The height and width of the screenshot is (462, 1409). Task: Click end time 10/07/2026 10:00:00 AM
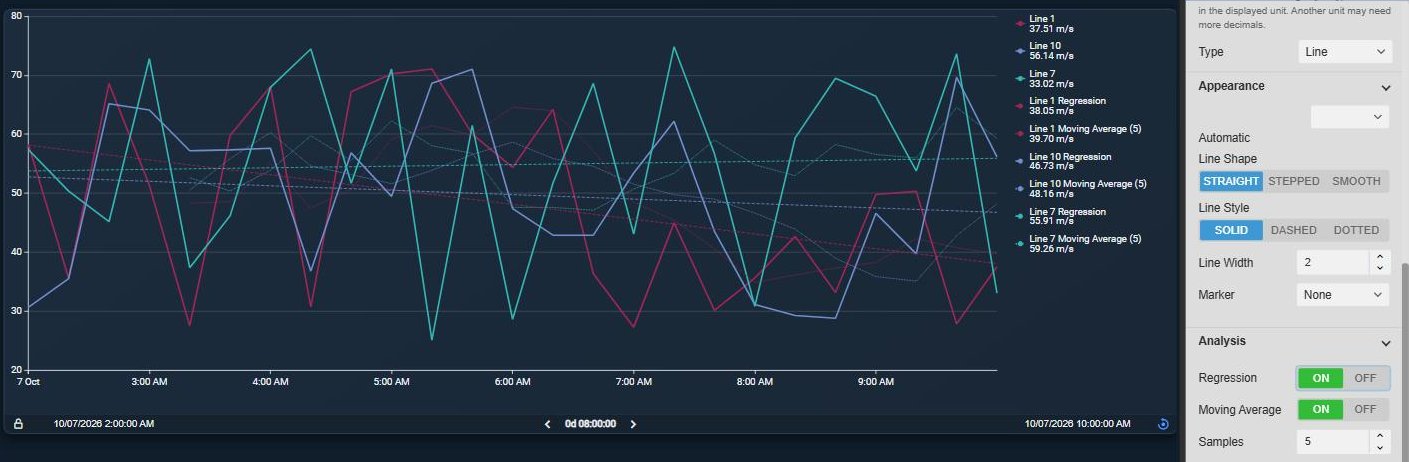[x=1079, y=424]
